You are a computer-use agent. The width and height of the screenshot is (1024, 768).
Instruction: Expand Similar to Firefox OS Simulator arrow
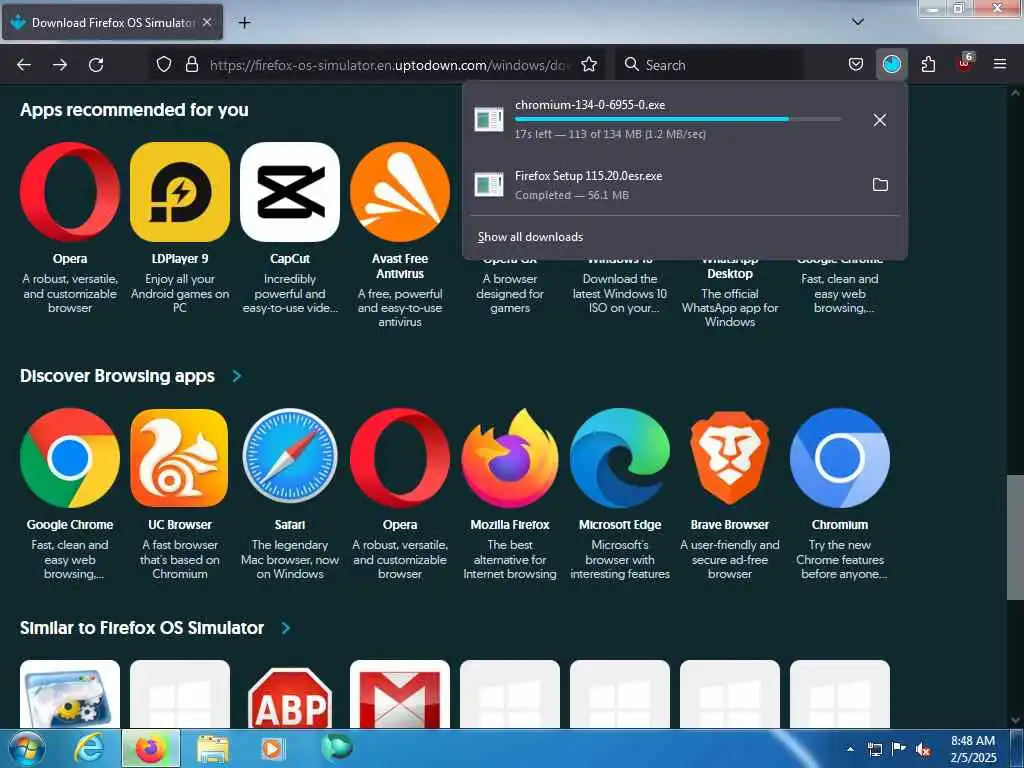[286, 628]
